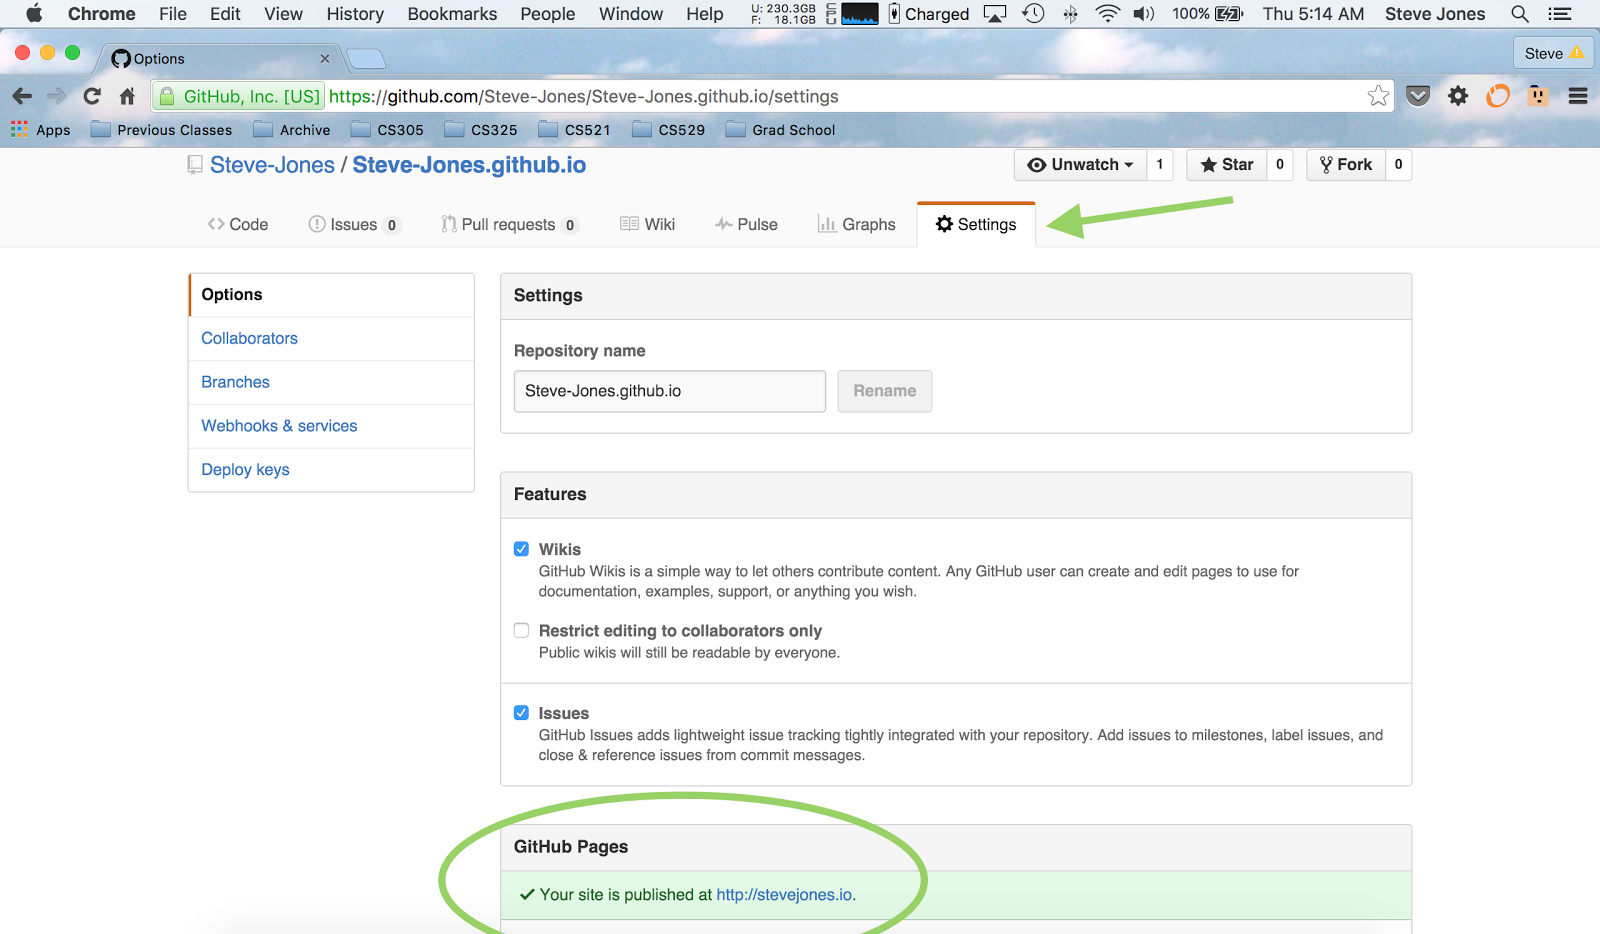Bookmark this page with the star icon

coord(1379,96)
